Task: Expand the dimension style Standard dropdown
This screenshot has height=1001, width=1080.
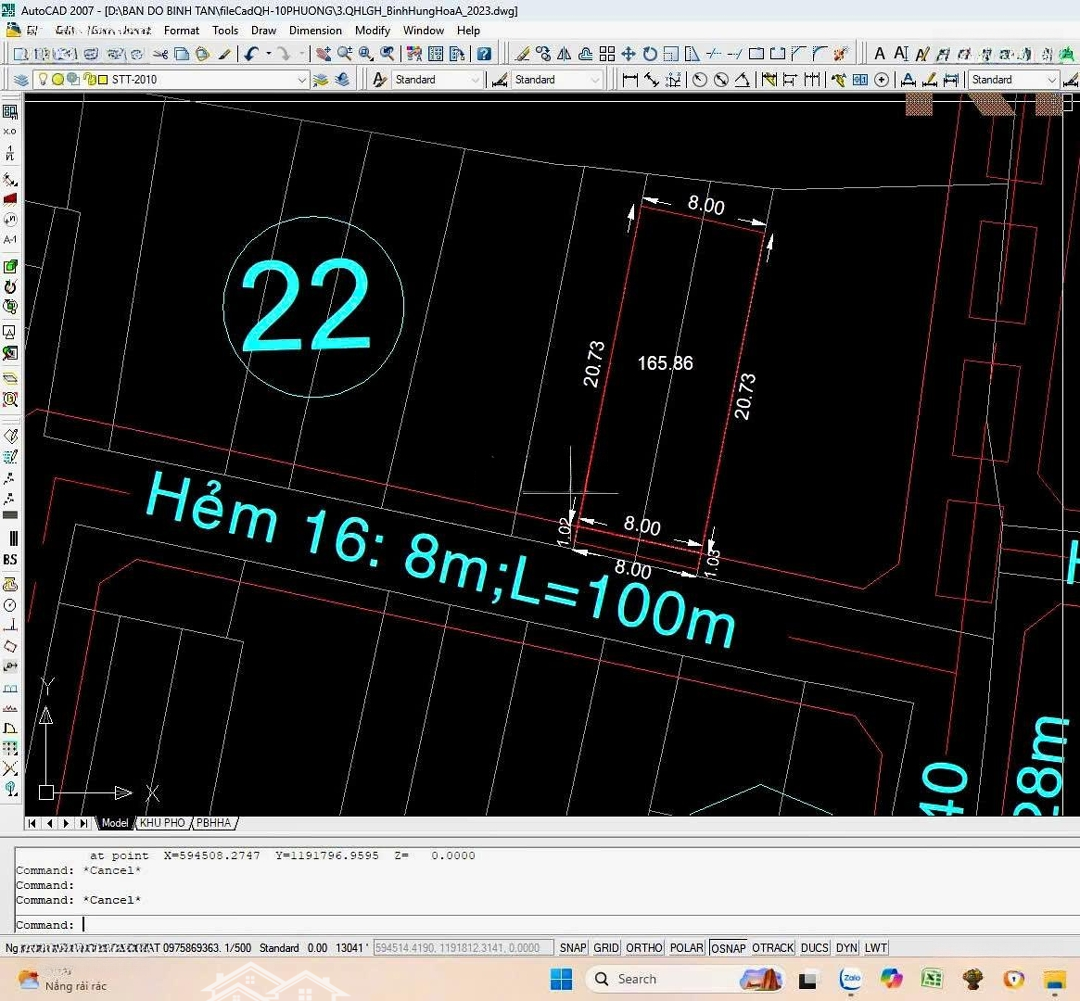Action: 596,80
